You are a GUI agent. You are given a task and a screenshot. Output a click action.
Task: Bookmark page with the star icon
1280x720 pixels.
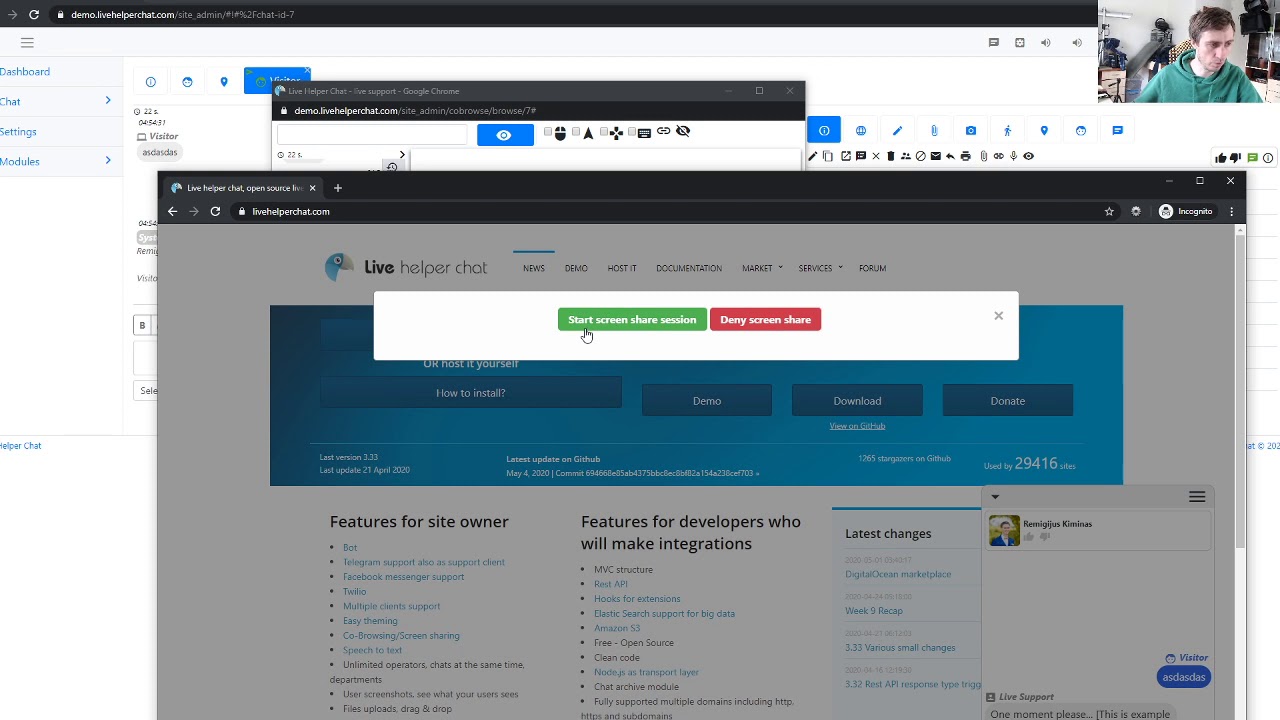[x=1109, y=211]
